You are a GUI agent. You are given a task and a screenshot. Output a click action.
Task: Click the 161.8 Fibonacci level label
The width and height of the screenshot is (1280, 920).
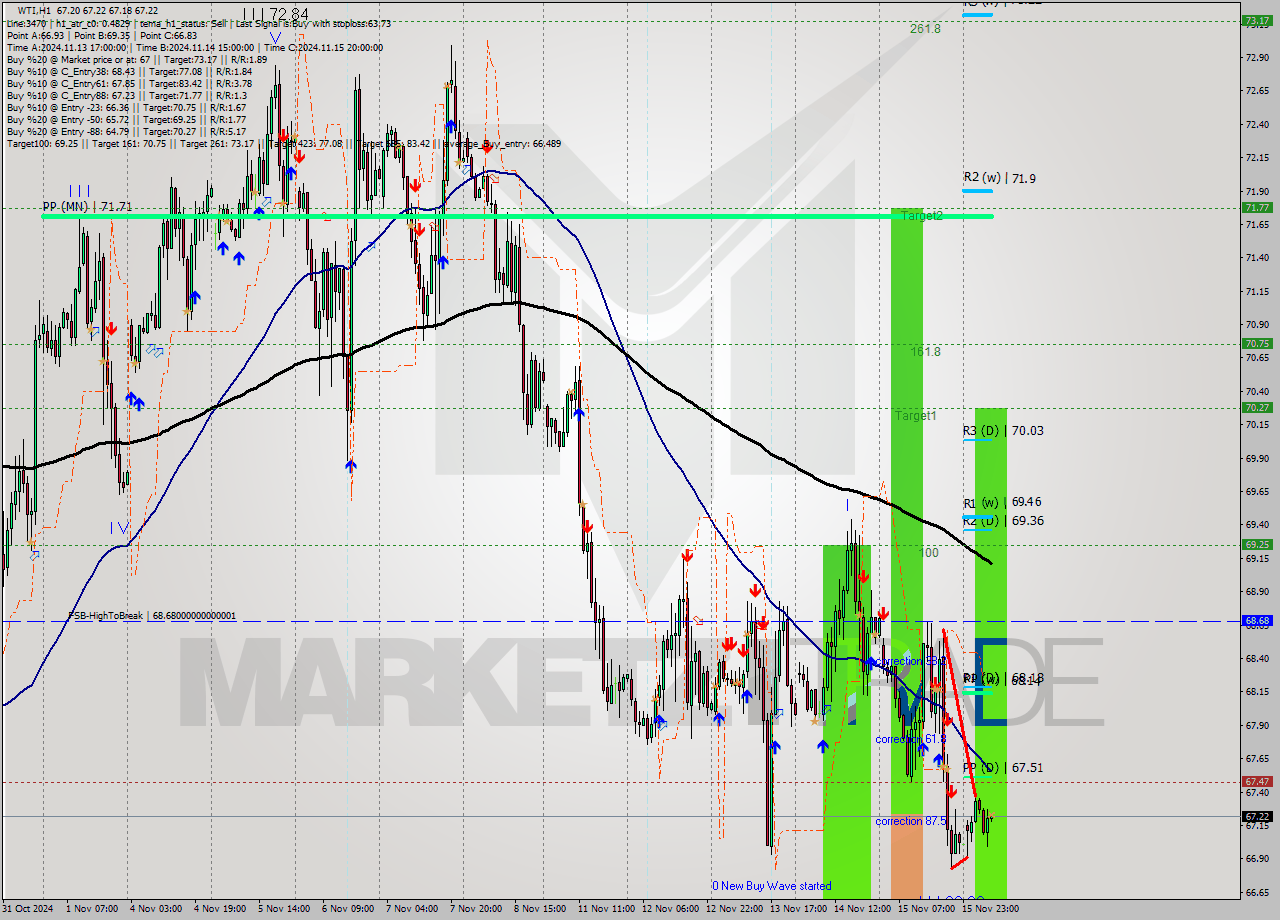[x=925, y=352]
